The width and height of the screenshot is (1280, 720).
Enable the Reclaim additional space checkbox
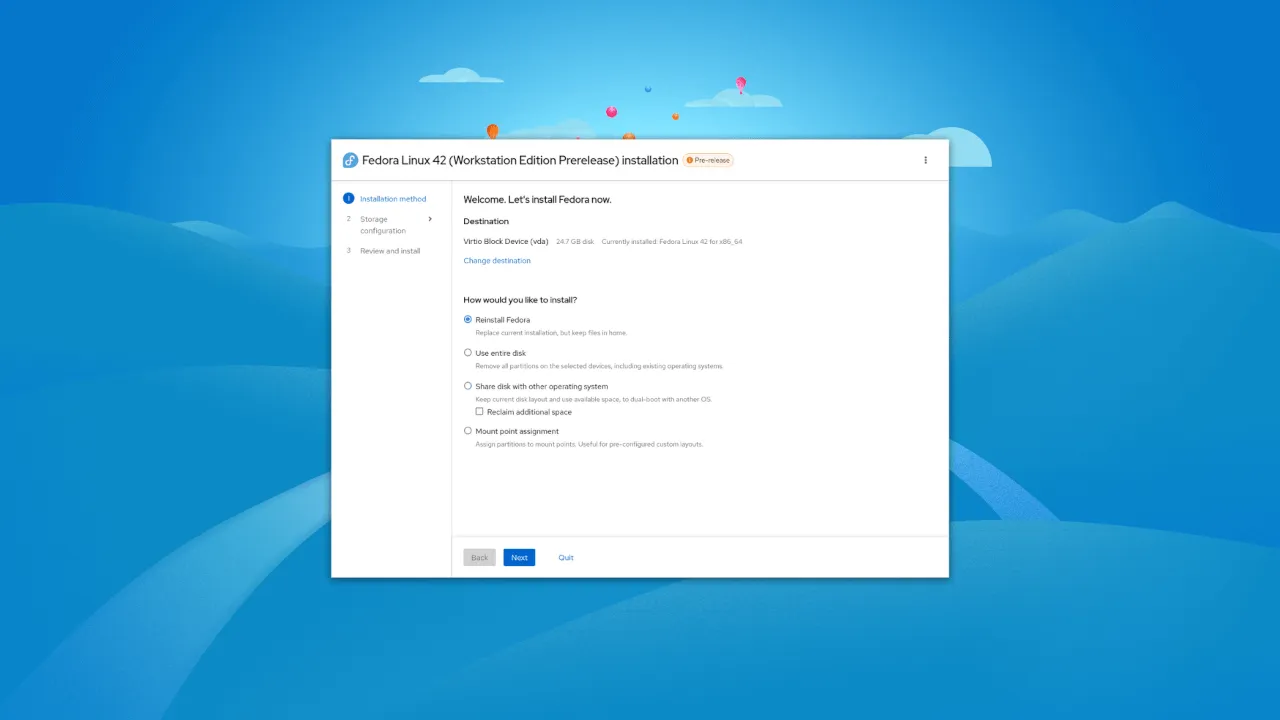point(479,412)
